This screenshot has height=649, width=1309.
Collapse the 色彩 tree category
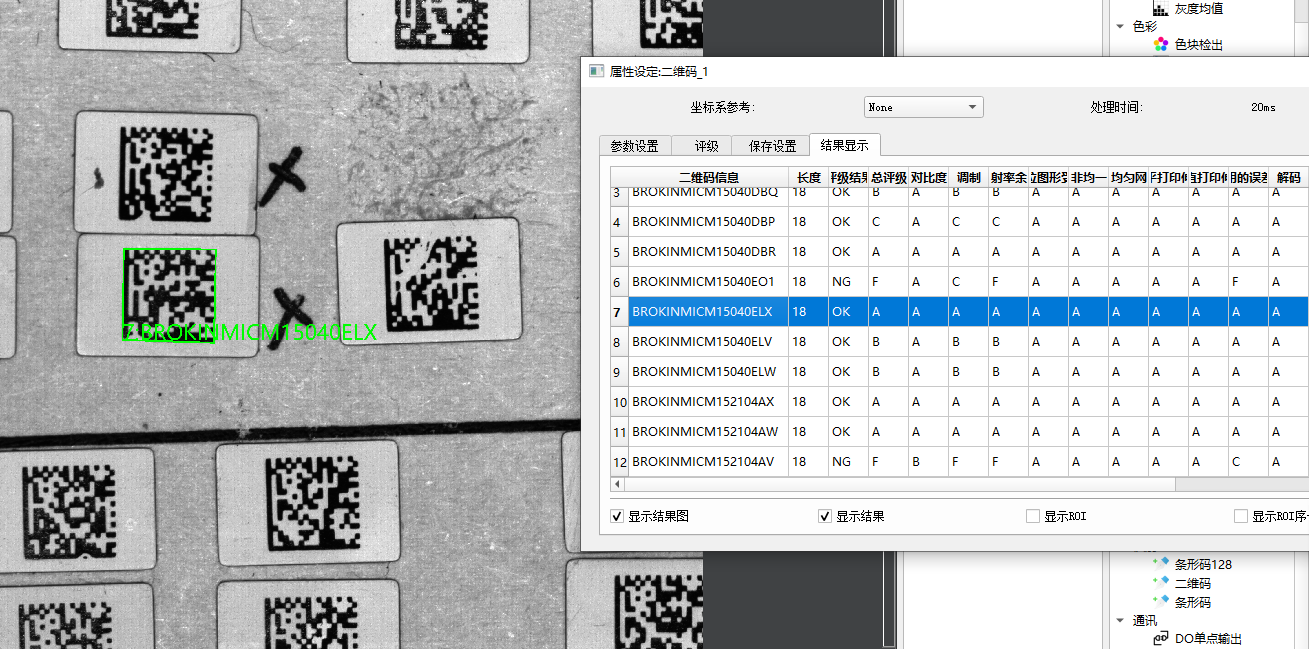[1120, 26]
